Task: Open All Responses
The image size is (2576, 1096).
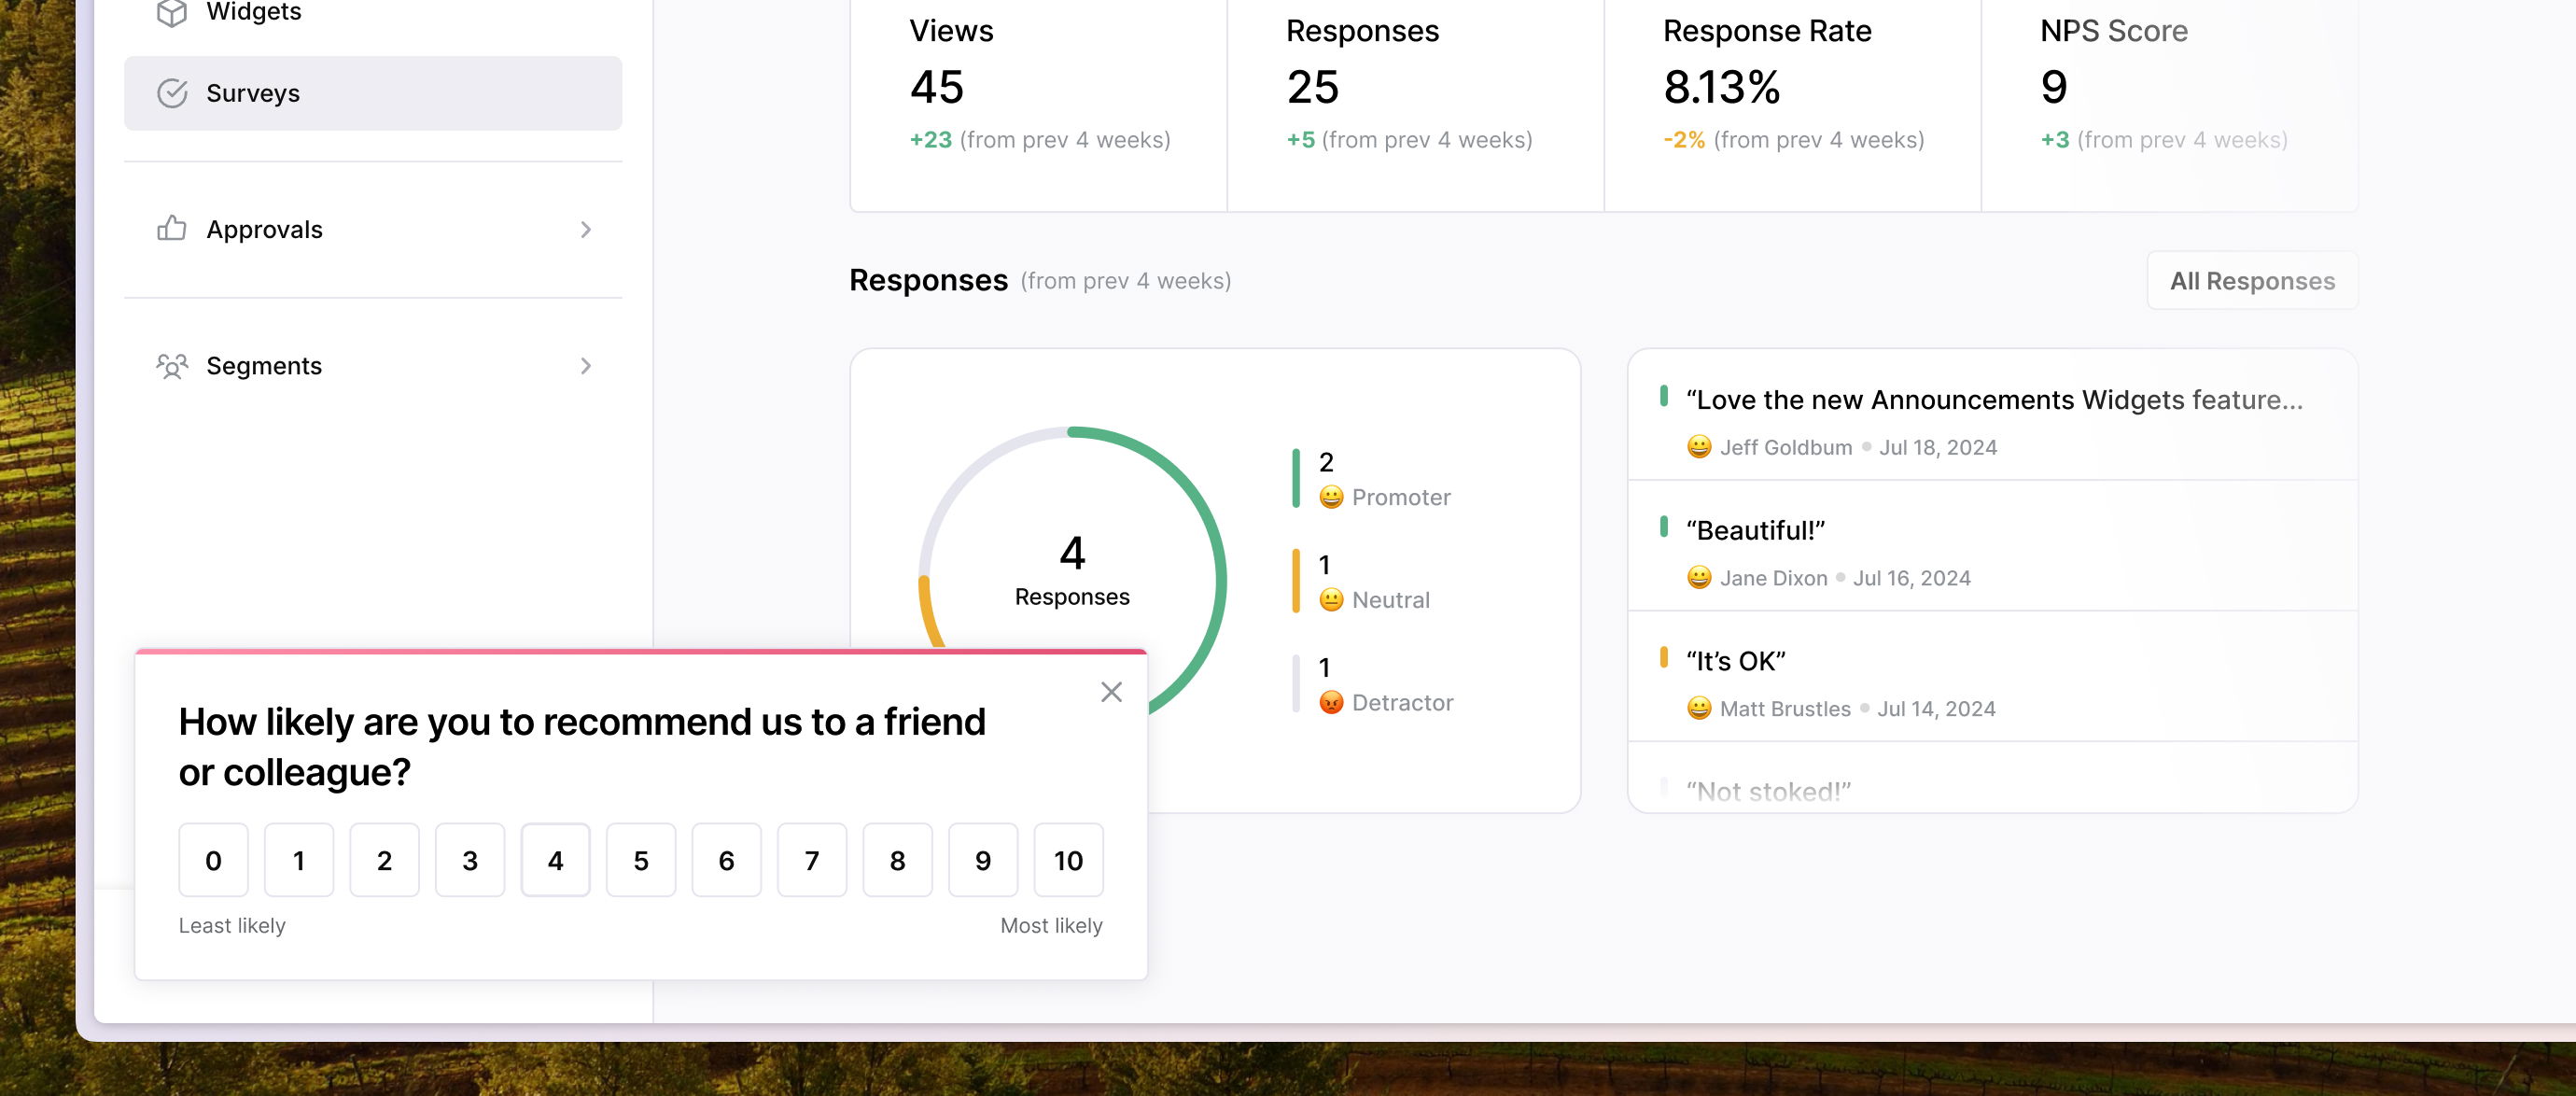Action: [2252, 281]
